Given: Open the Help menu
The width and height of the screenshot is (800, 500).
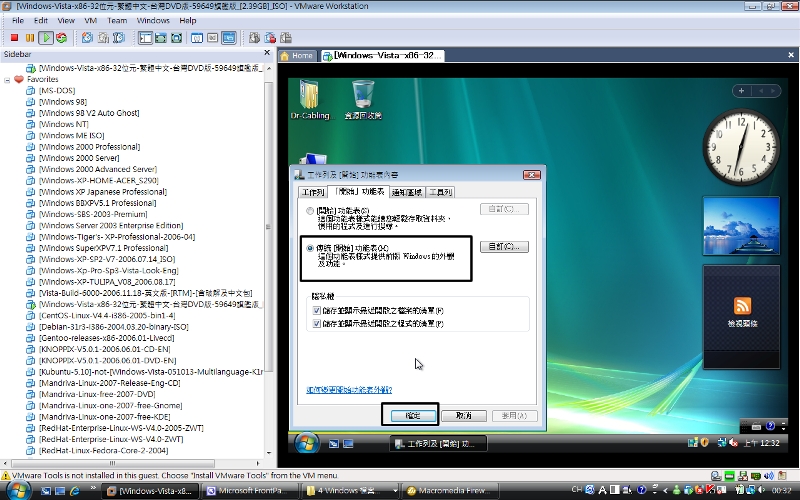Looking at the screenshot, I should point(188,20).
